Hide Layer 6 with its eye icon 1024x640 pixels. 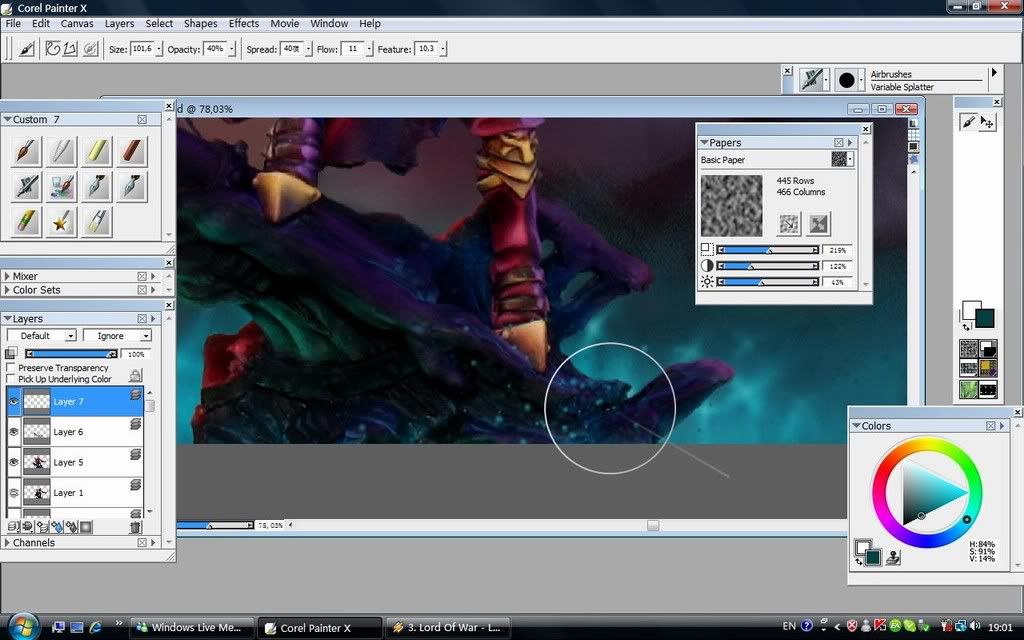coord(14,432)
